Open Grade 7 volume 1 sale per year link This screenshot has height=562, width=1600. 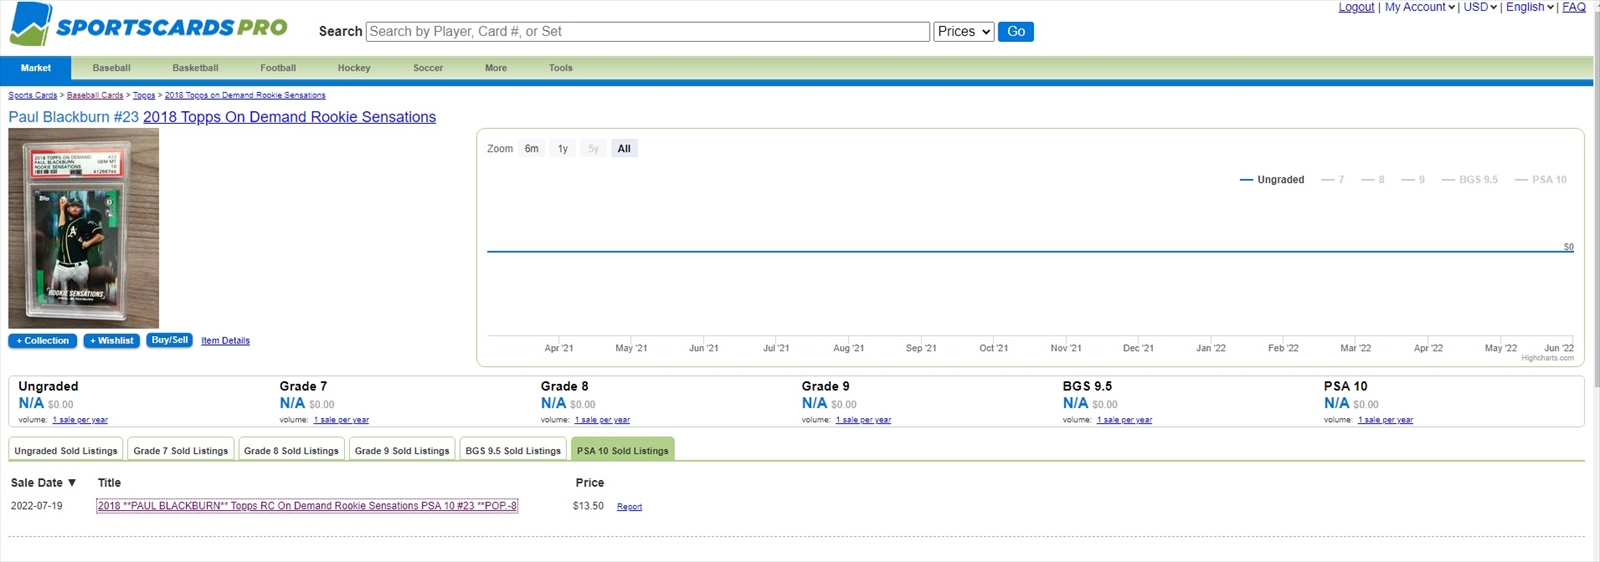click(341, 420)
